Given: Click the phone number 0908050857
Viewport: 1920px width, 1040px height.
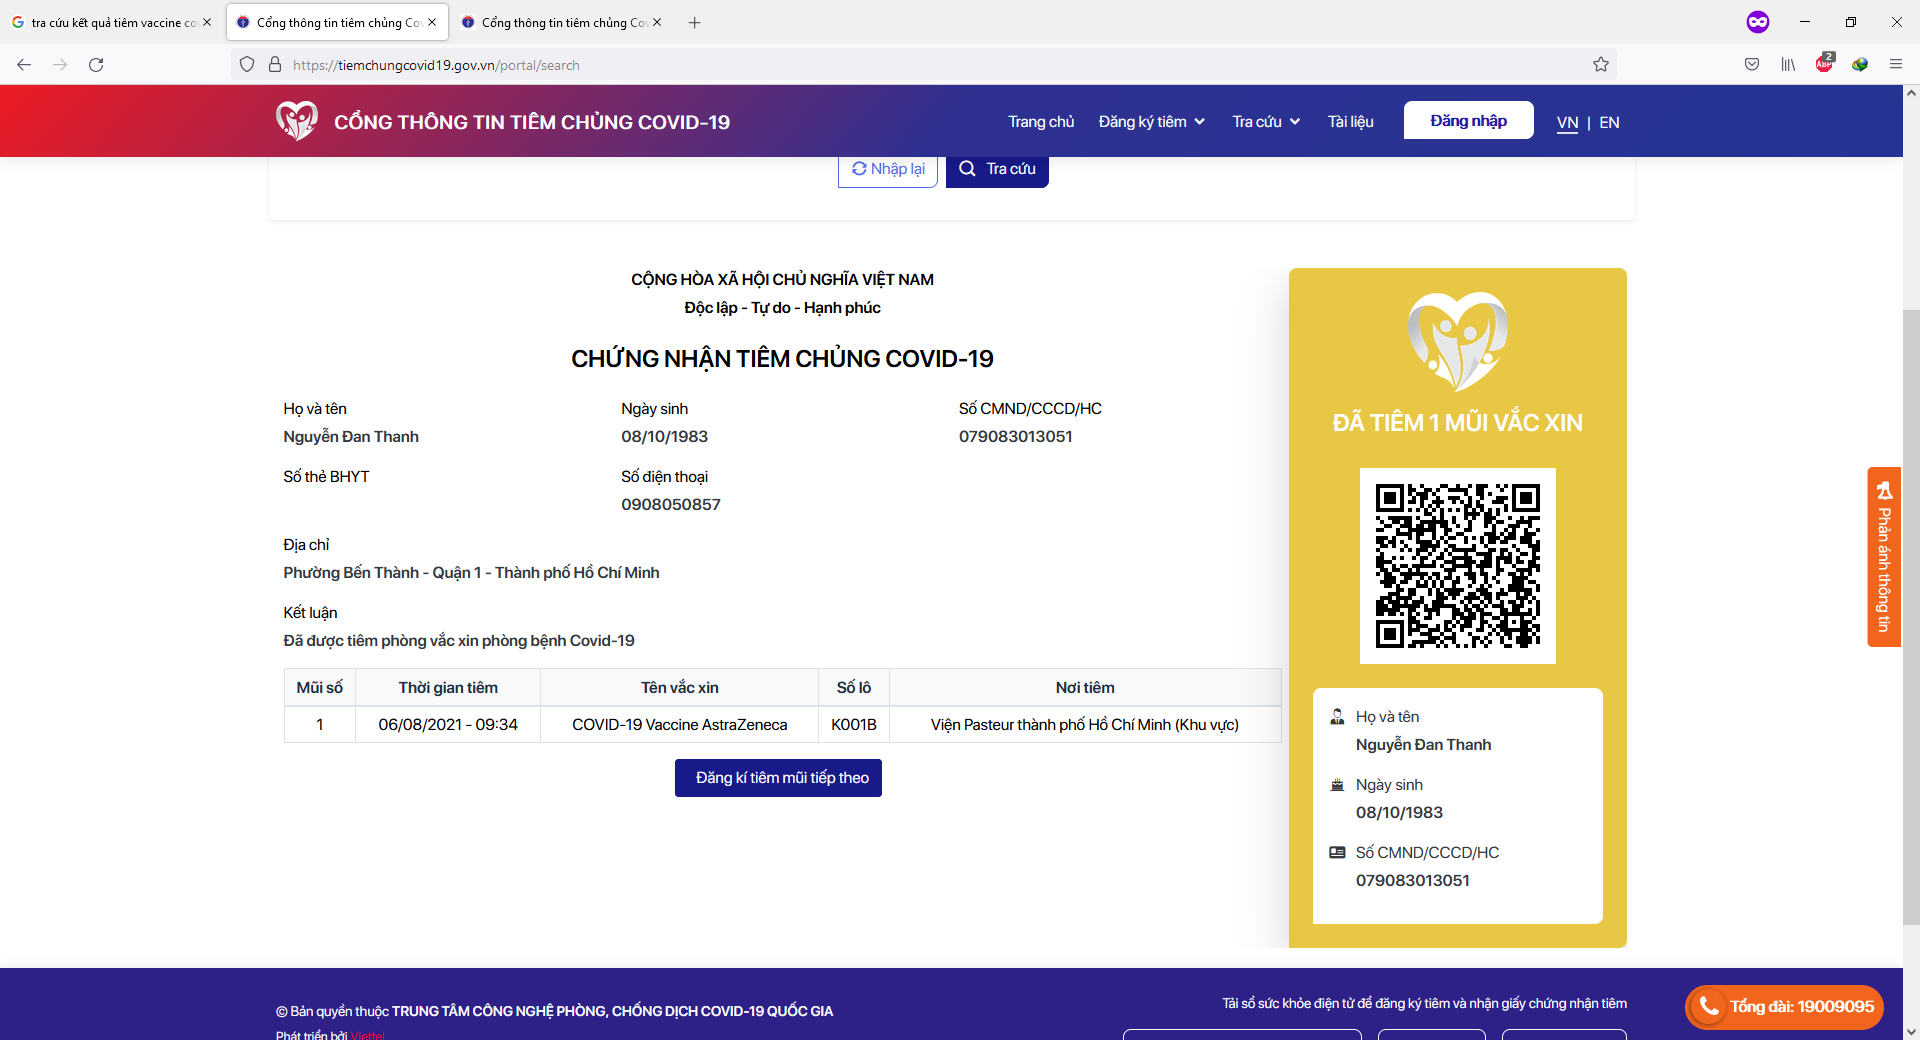Looking at the screenshot, I should tap(671, 505).
